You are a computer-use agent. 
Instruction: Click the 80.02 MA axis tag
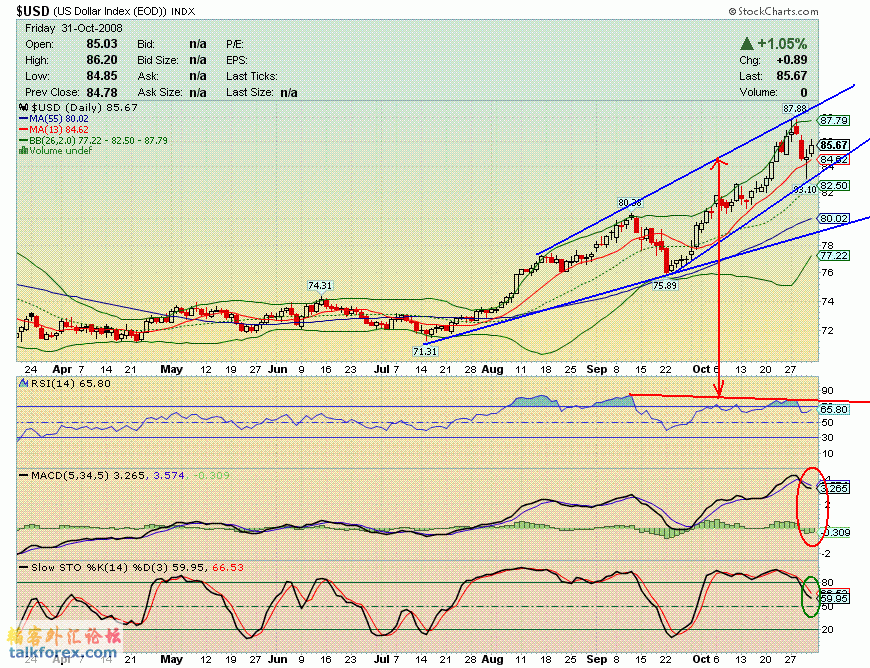pos(834,219)
